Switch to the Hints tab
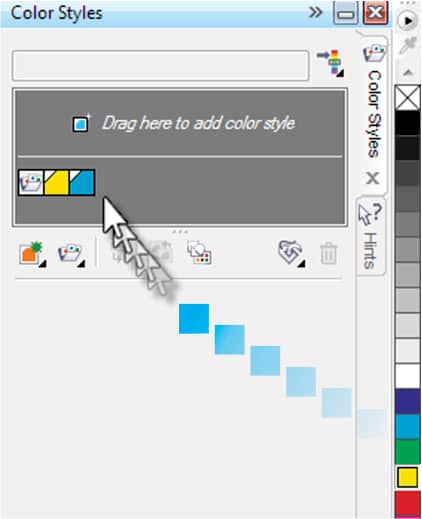The height and width of the screenshot is (519, 422). coord(369,235)
